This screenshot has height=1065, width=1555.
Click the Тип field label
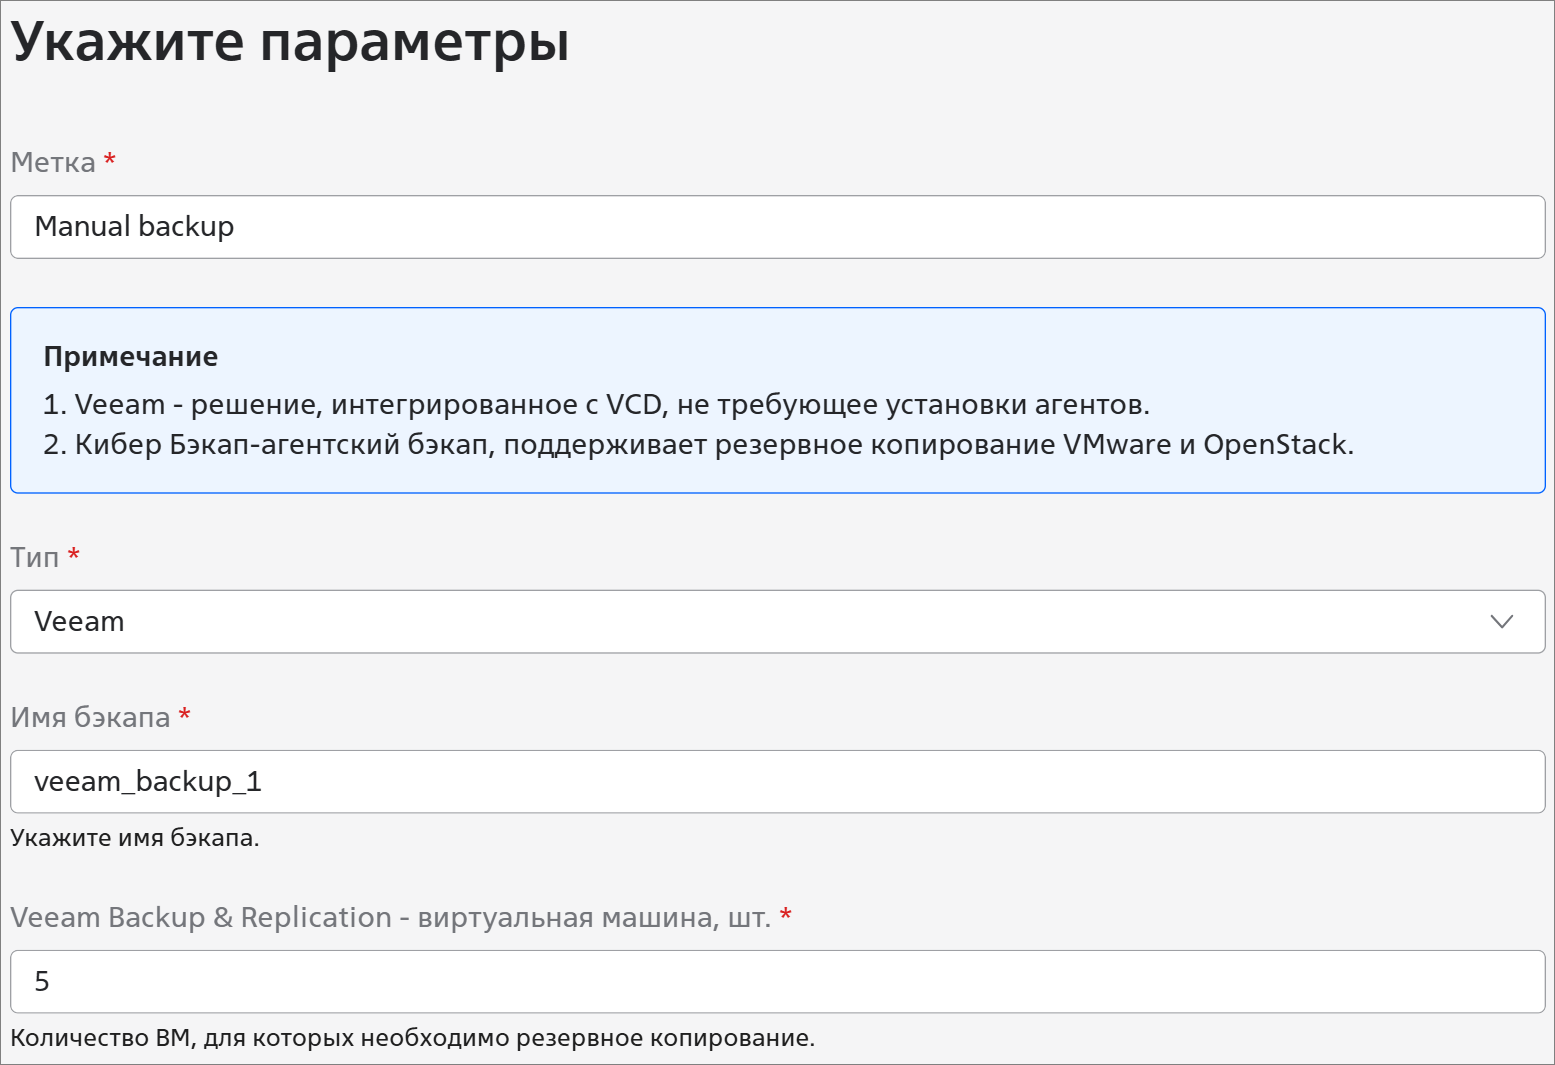[x=35, y=557]
